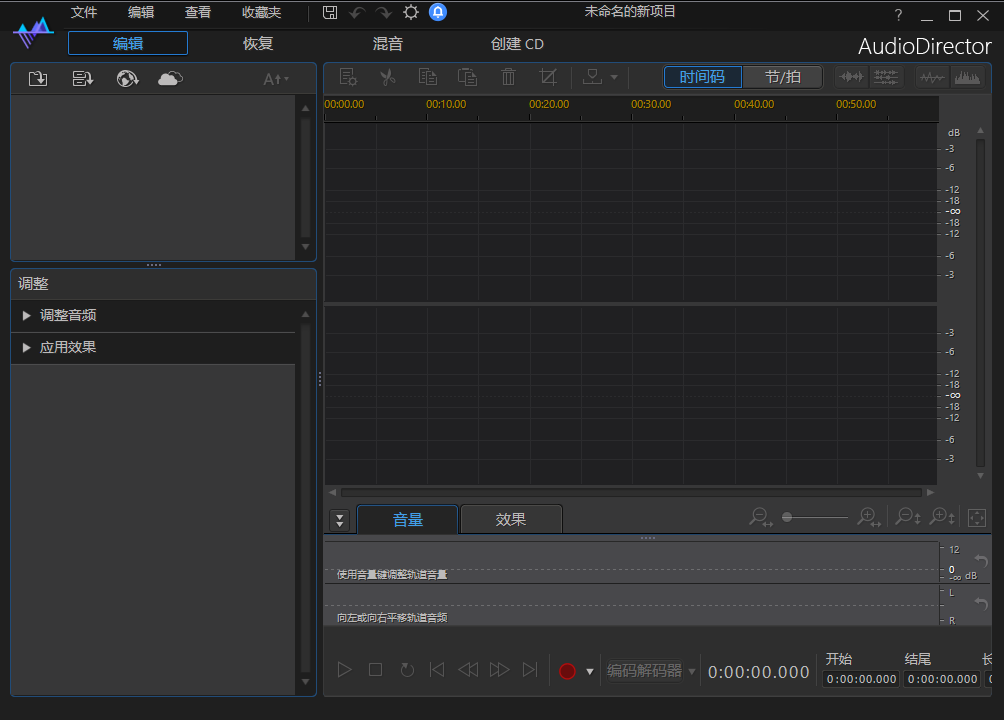This screenshot has width=1004, height=720.
Task: Click vertical zoom in magnifier
Action: pyautogui.click(x=943, y=517)
